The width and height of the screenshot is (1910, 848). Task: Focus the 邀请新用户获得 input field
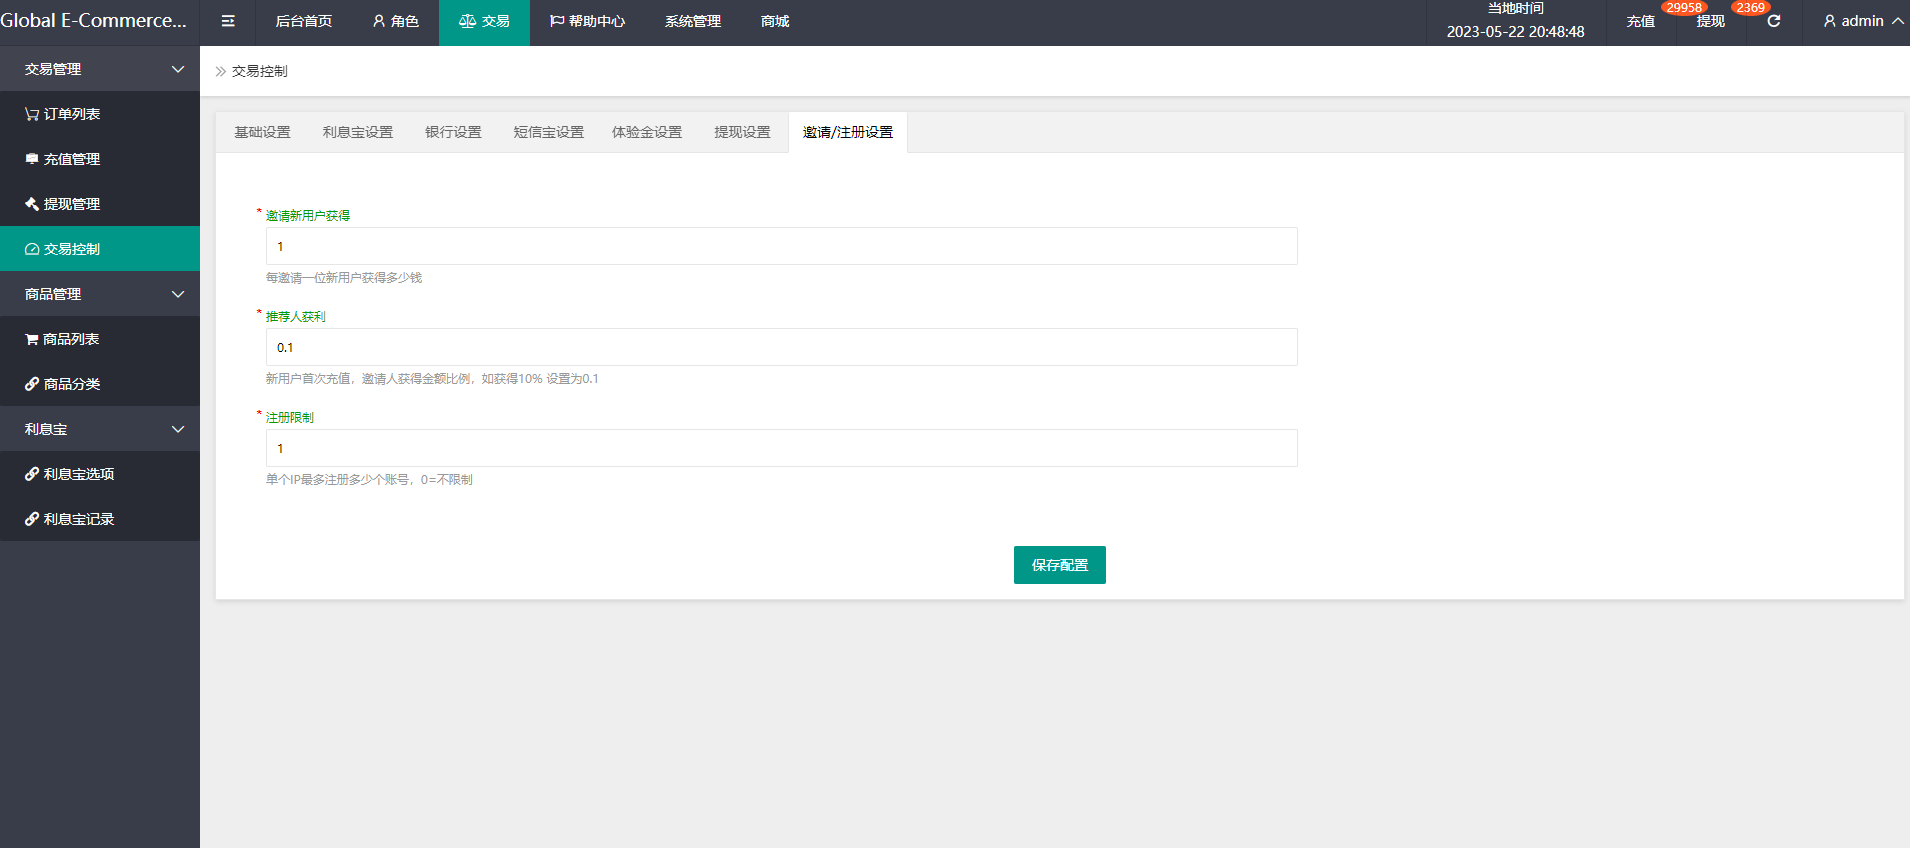click(x=782, y=246)
